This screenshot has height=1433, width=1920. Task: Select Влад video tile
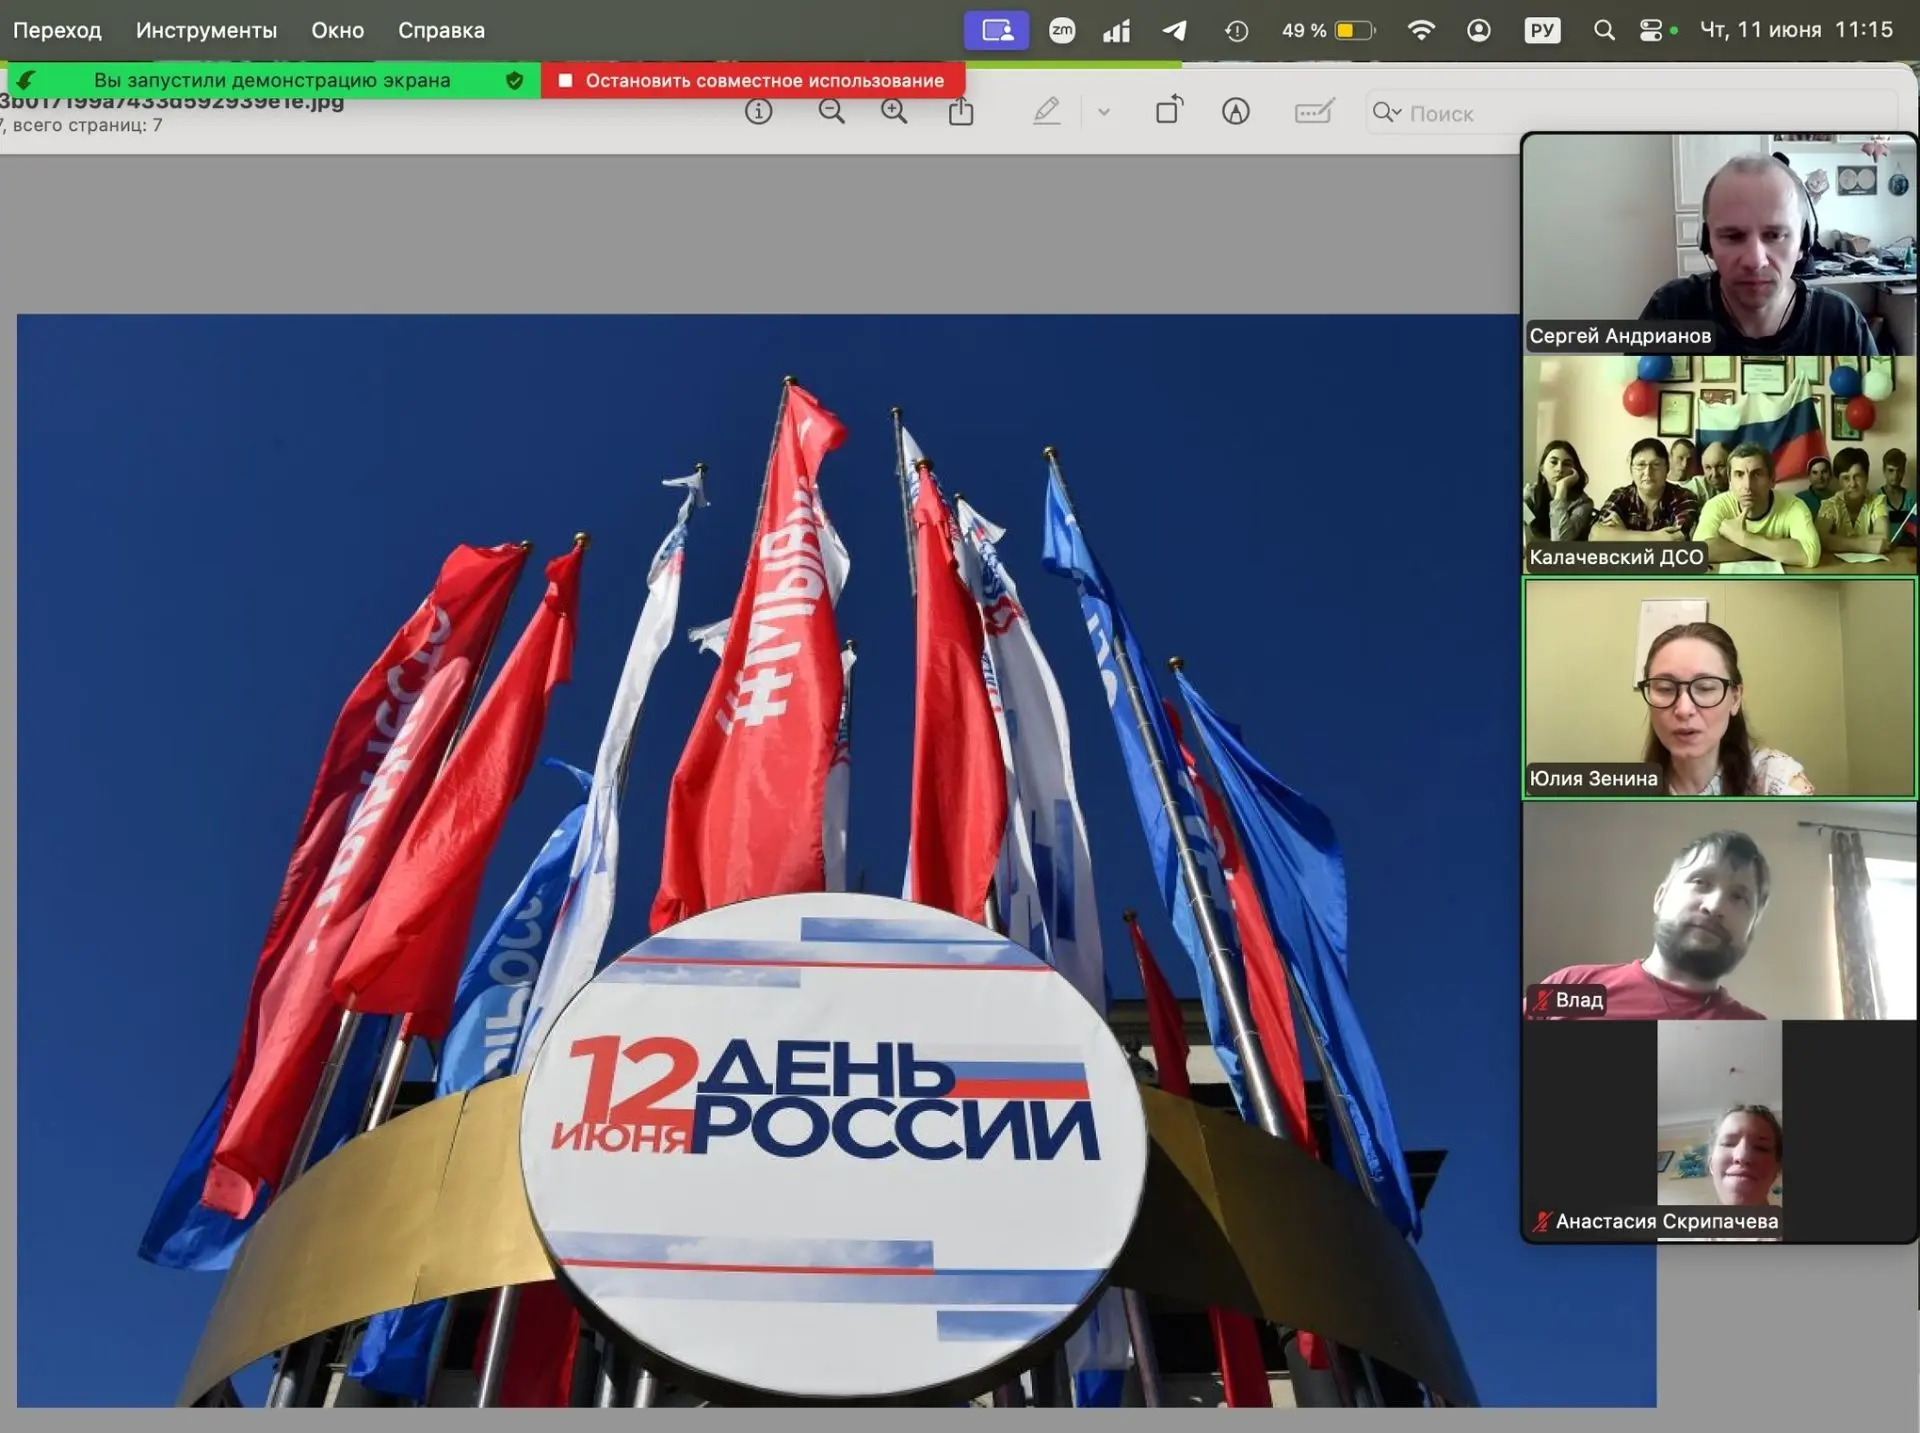1718,910
